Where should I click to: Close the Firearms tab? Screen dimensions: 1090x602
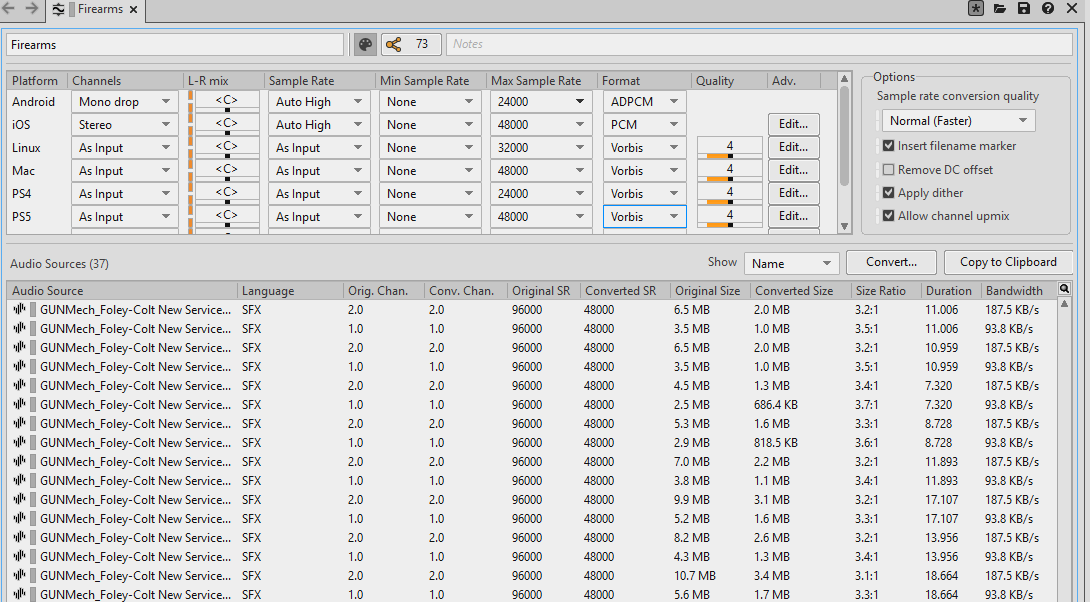point(134,10)
